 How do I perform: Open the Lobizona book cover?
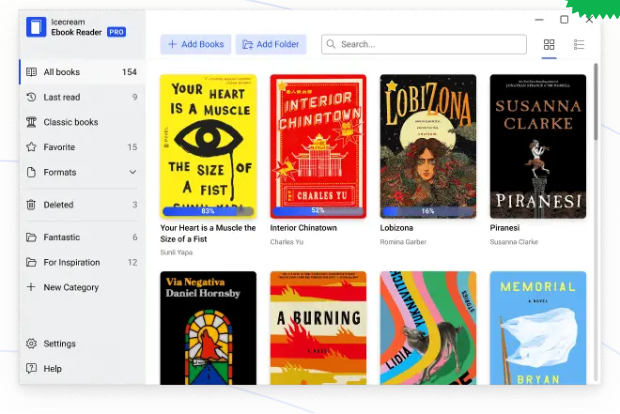[428, 146]
